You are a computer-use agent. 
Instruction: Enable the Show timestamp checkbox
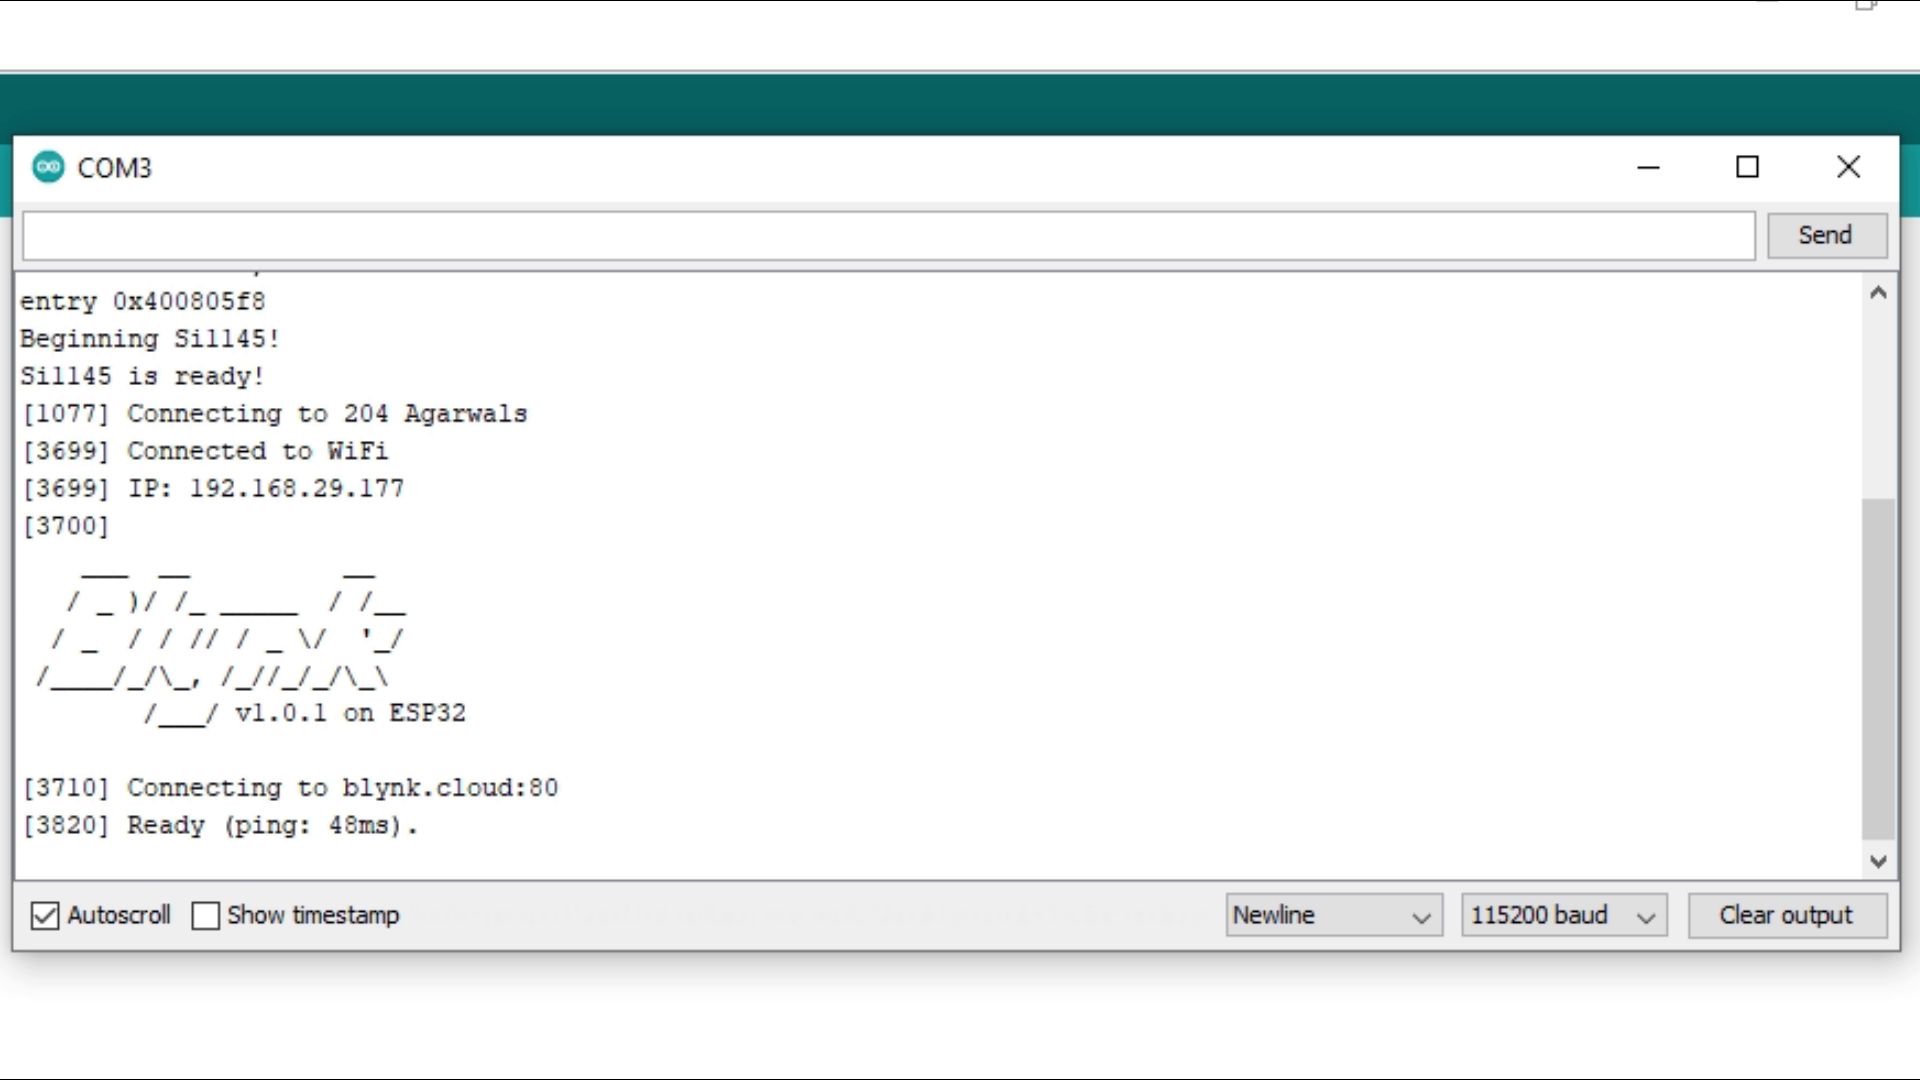click(x=204, y=915)
